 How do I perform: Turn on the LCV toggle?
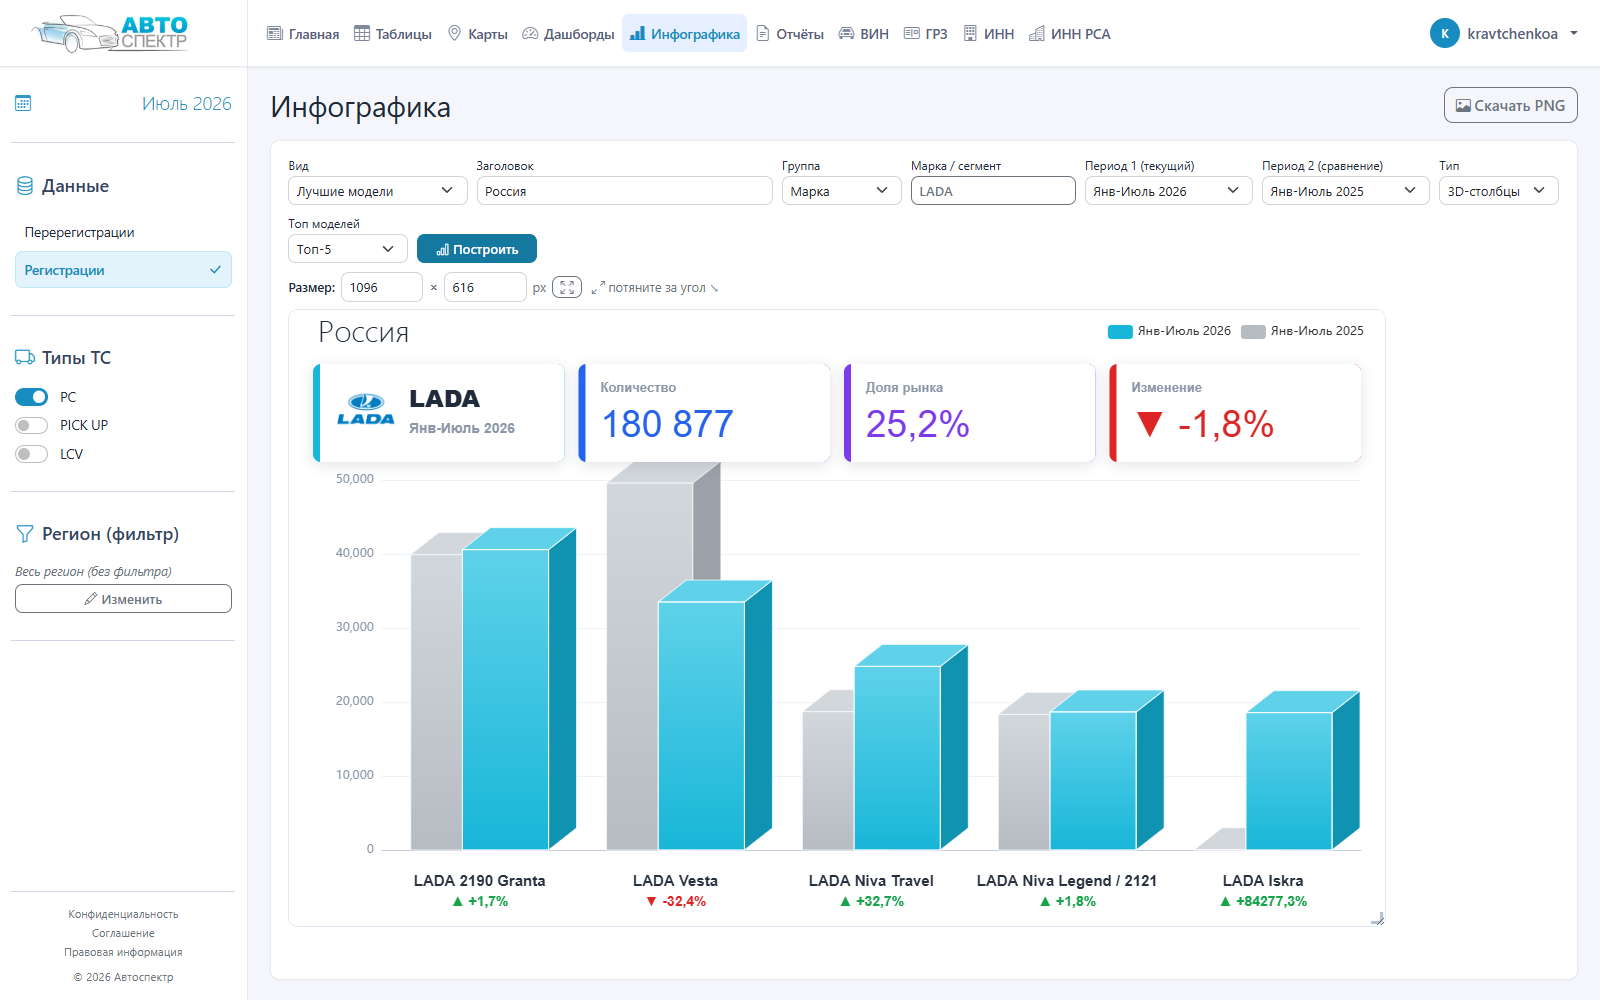31,454
